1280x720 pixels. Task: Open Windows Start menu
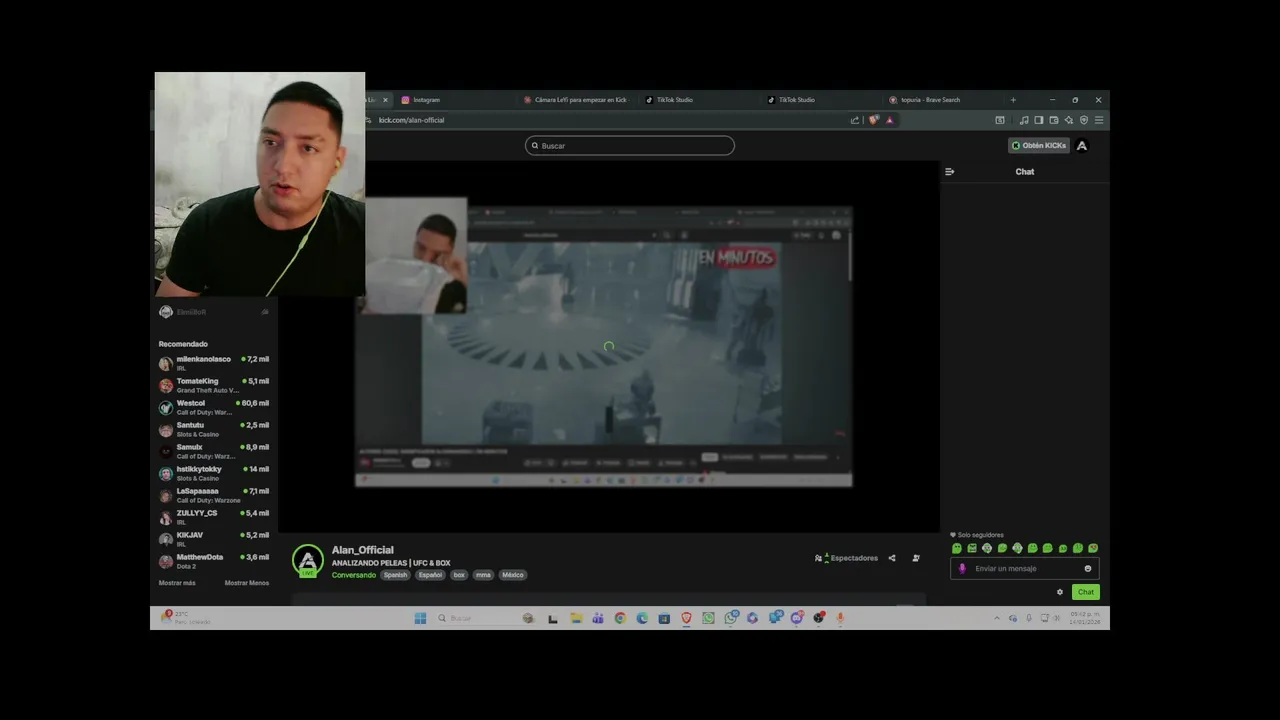(420, 618)
